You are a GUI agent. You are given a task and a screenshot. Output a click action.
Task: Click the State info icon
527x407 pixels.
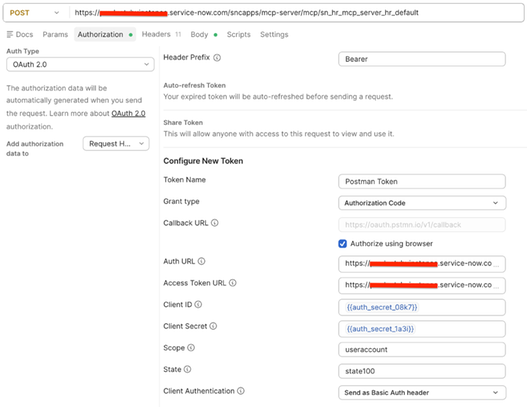coord(188,369)
